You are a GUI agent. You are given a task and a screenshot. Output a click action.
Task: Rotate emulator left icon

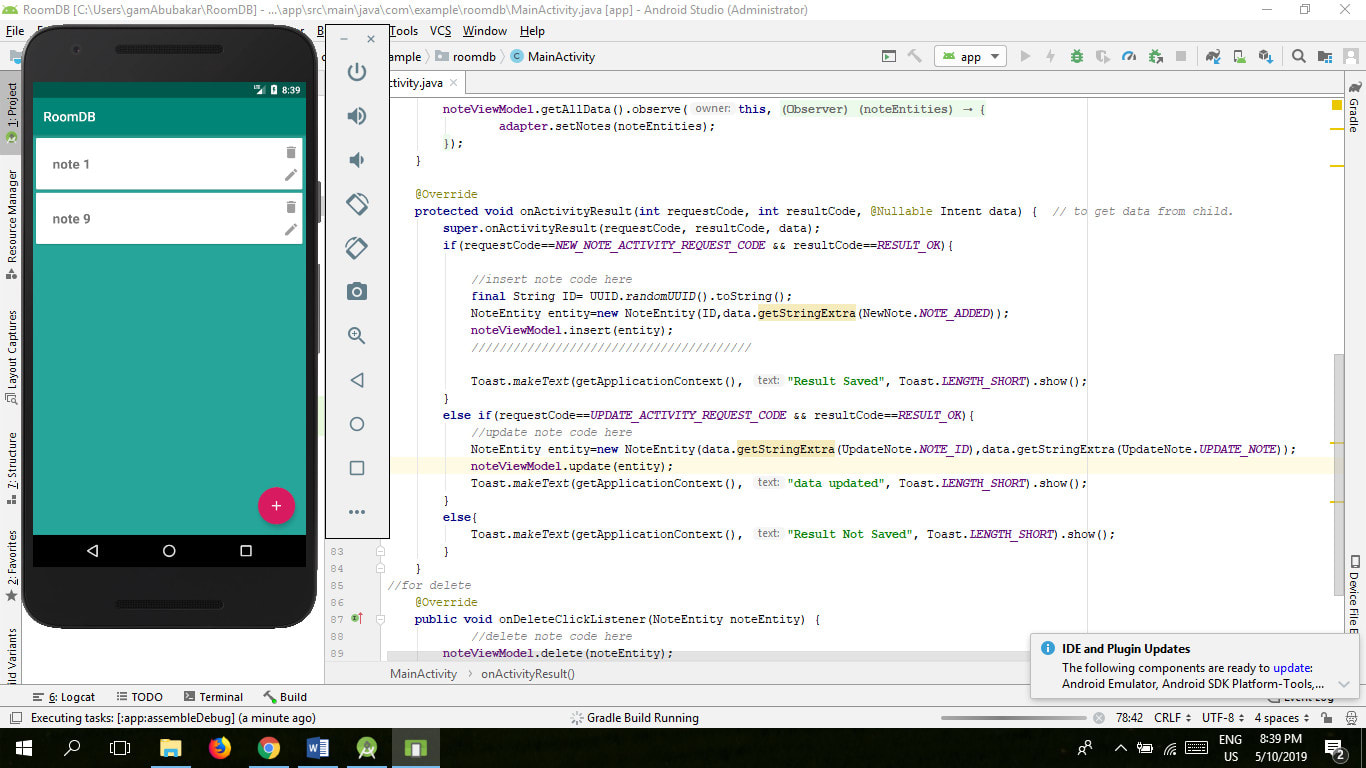pyautogui.click(x=357, y=204)
